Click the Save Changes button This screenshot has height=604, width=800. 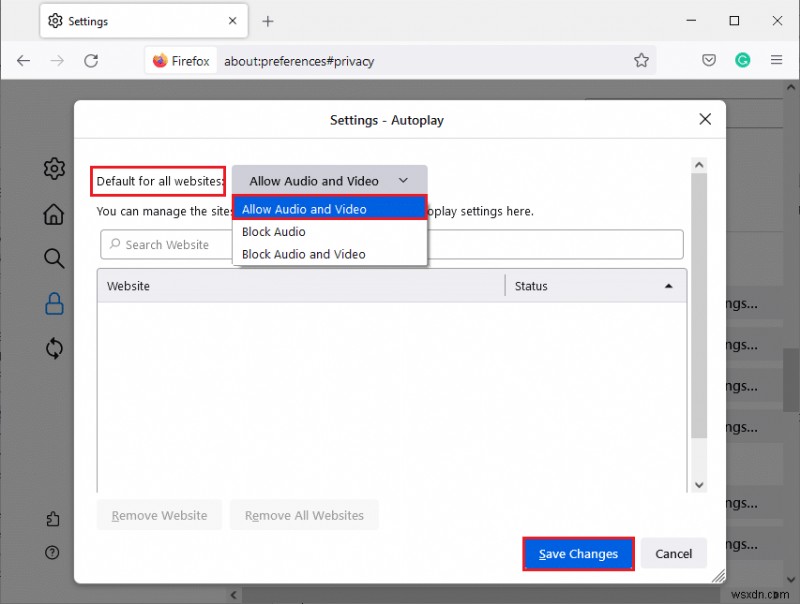pyautogui.click(x=578, y=553)
